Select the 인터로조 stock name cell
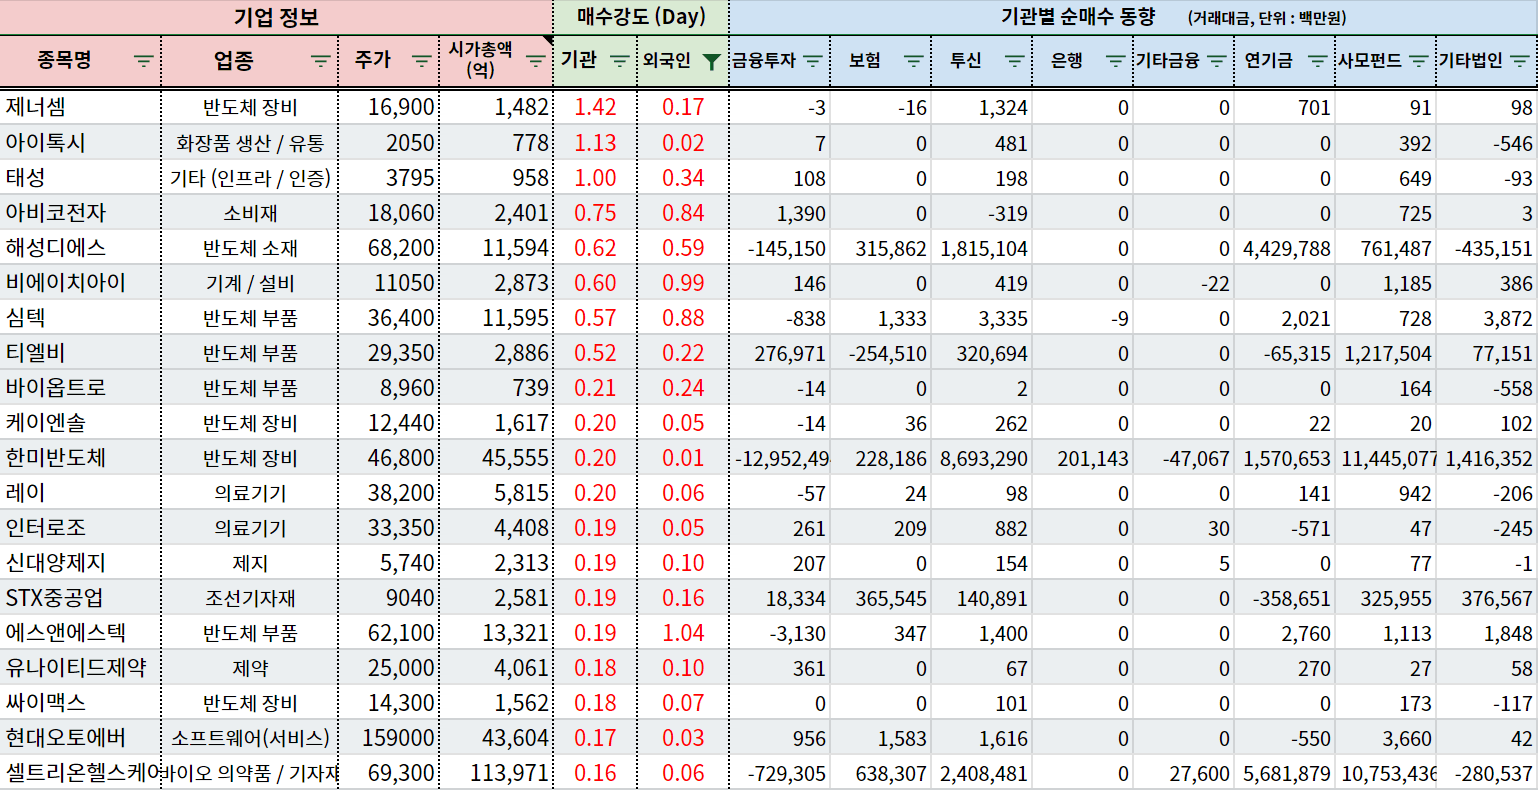This screenshot has width=1538, height=790. coord(80,527)
